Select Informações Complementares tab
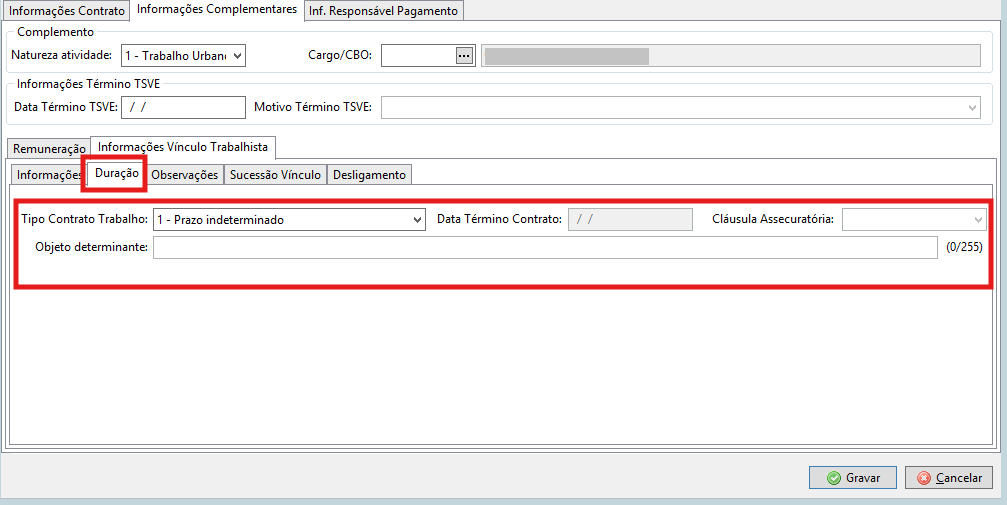This screenshot has height=505, width=1007. 217,10
